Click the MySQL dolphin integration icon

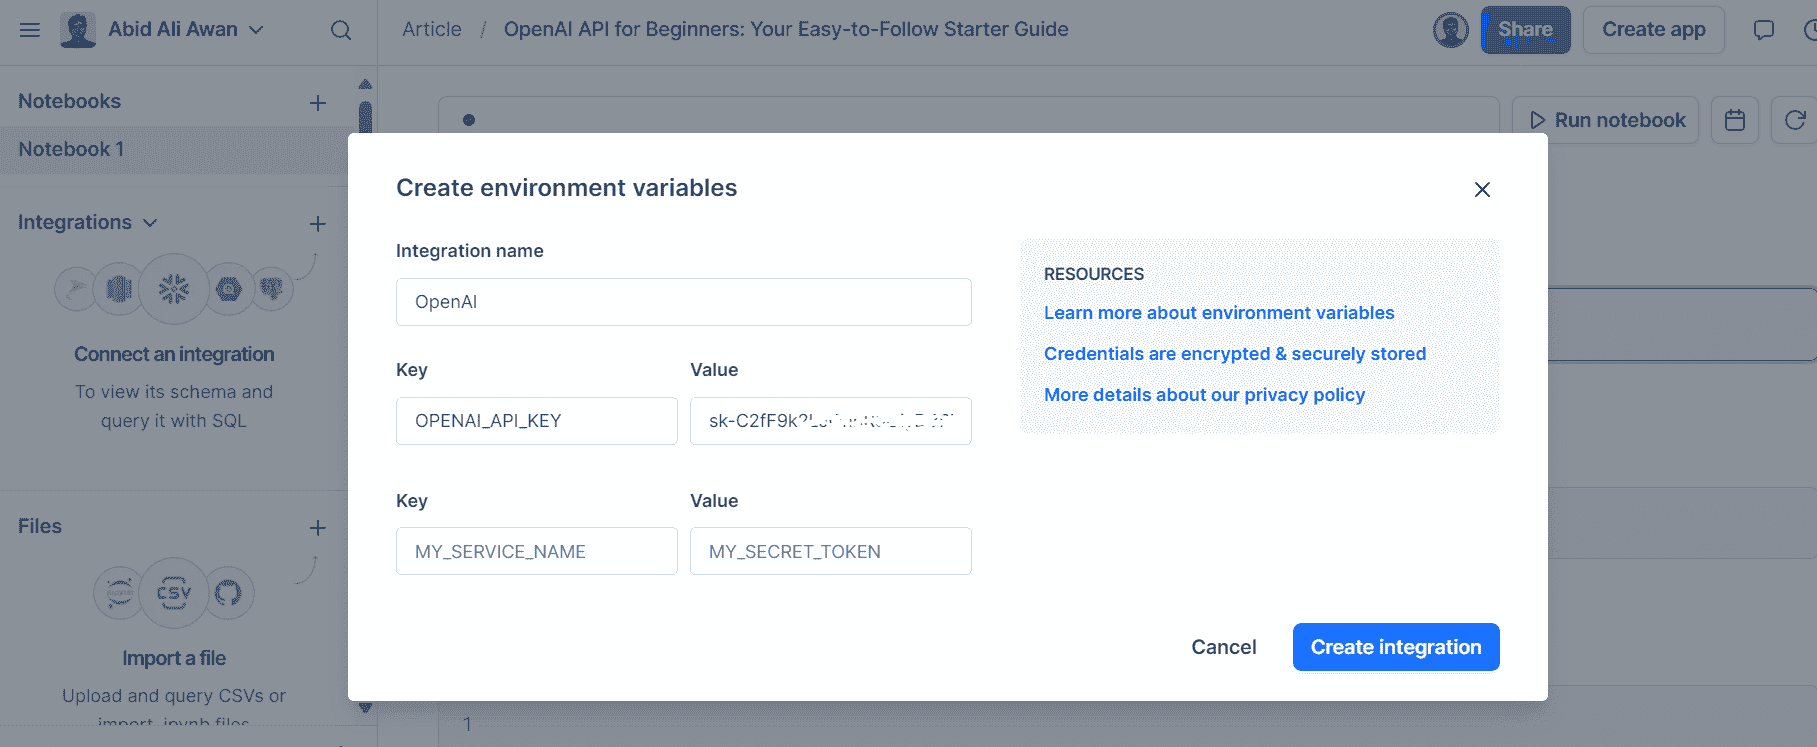point(75,289)
